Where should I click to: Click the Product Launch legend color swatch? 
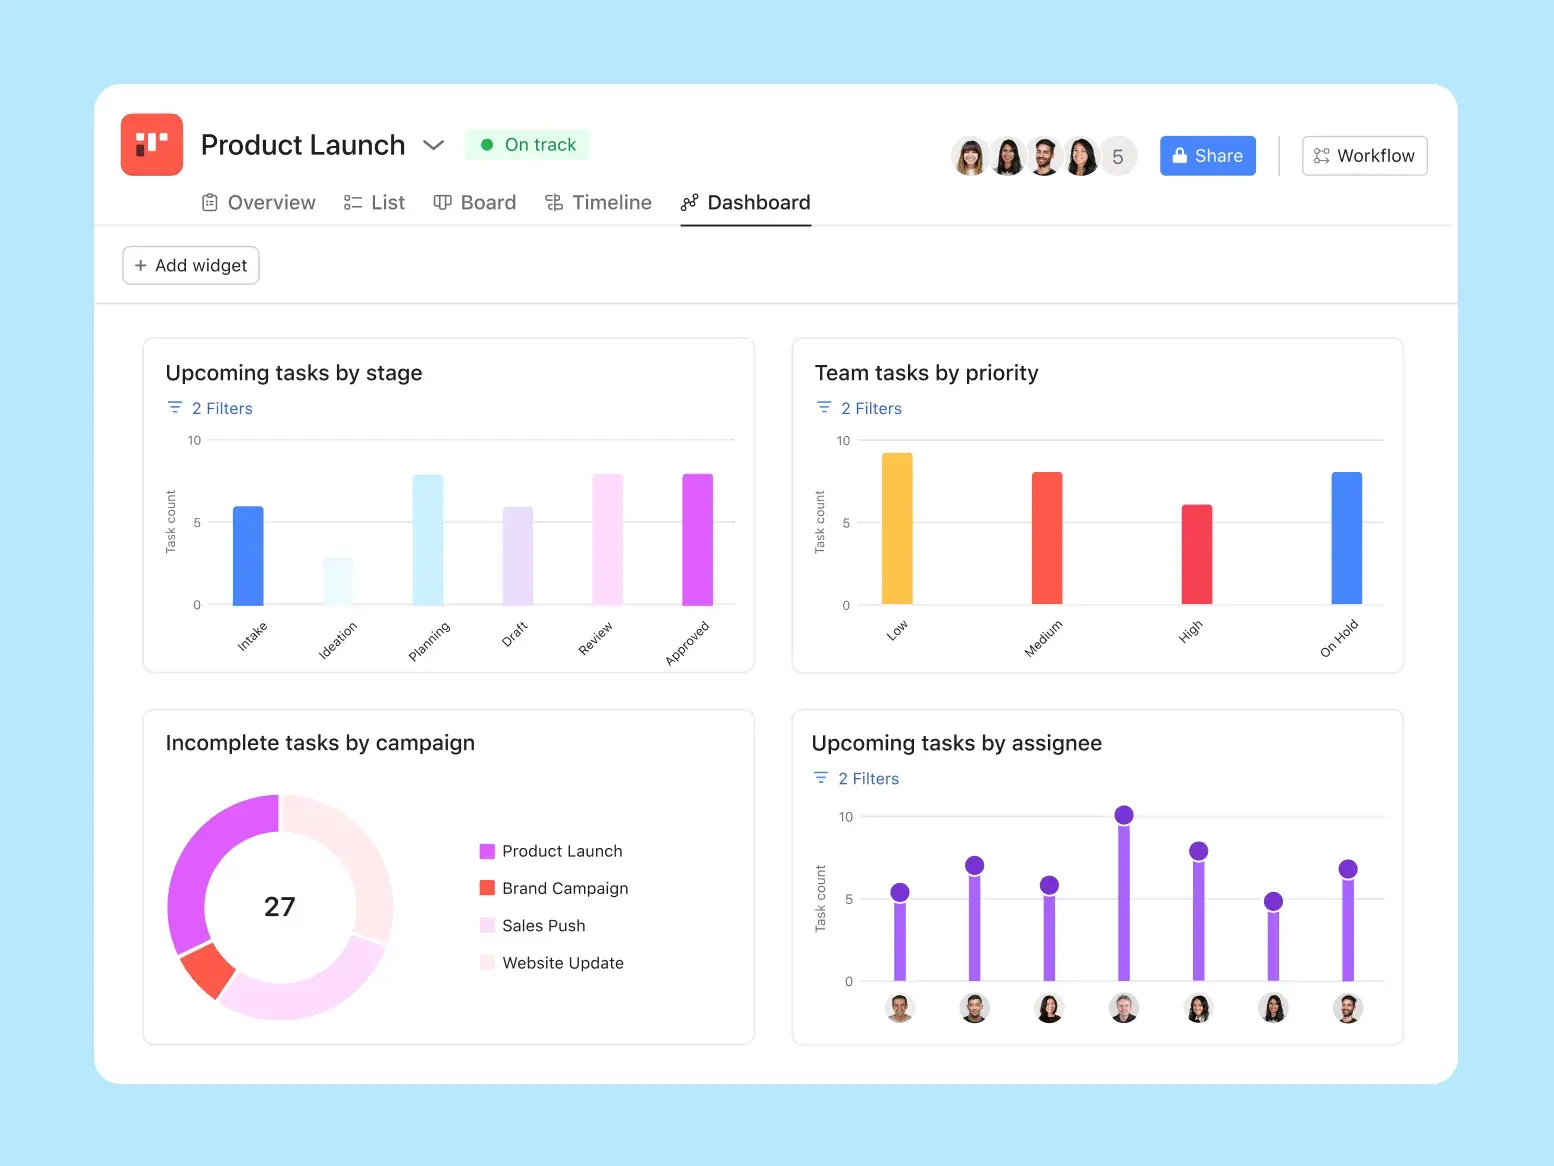[487, 851]
